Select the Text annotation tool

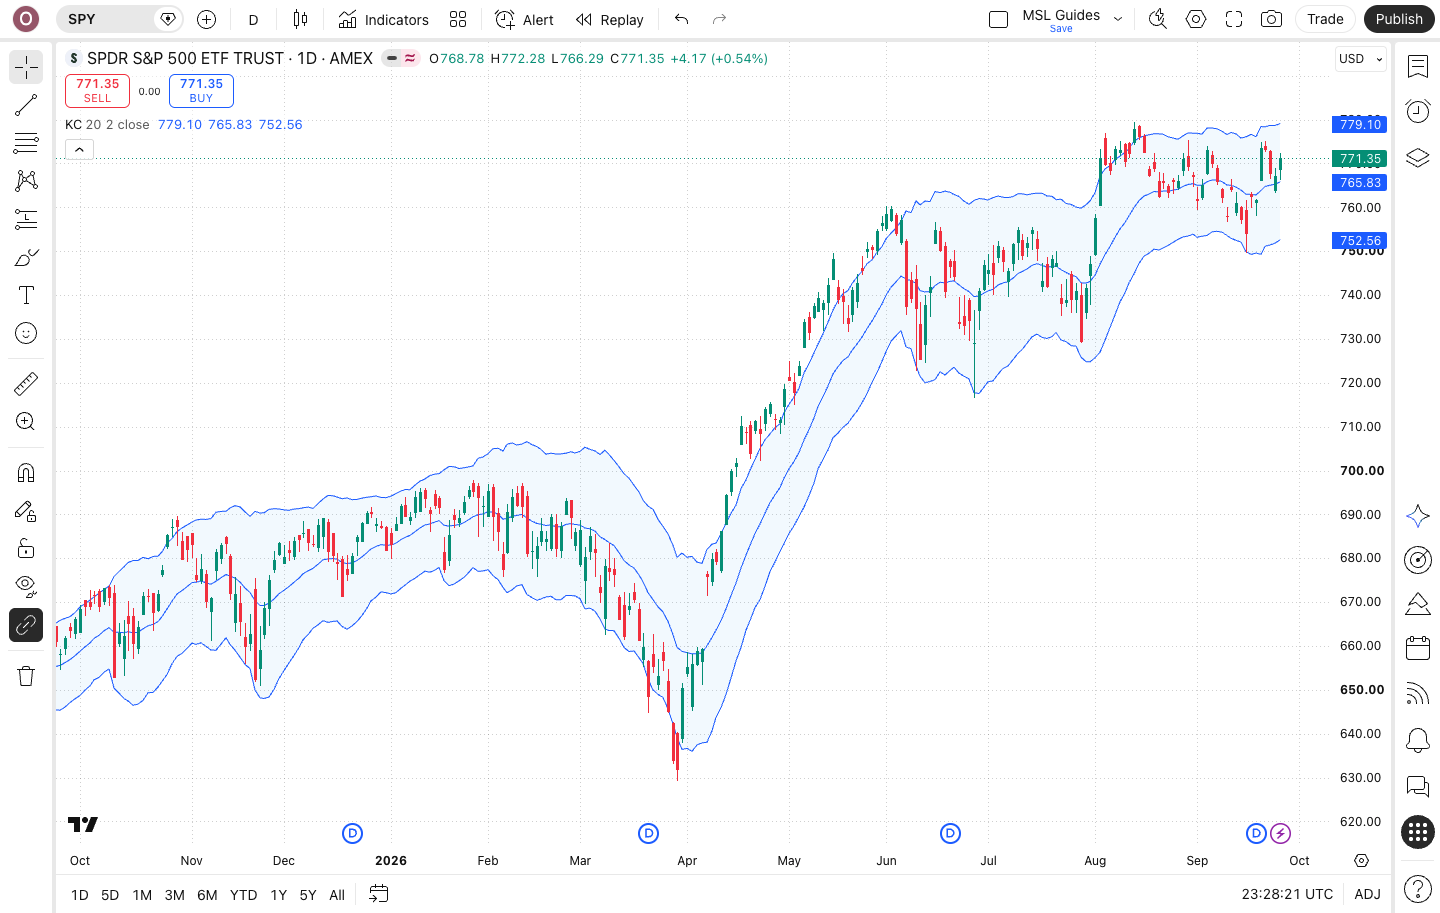click(26, 295)
